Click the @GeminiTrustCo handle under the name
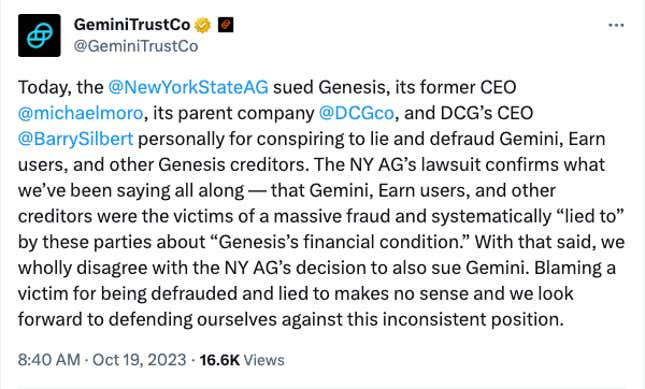 click(136, 46)
